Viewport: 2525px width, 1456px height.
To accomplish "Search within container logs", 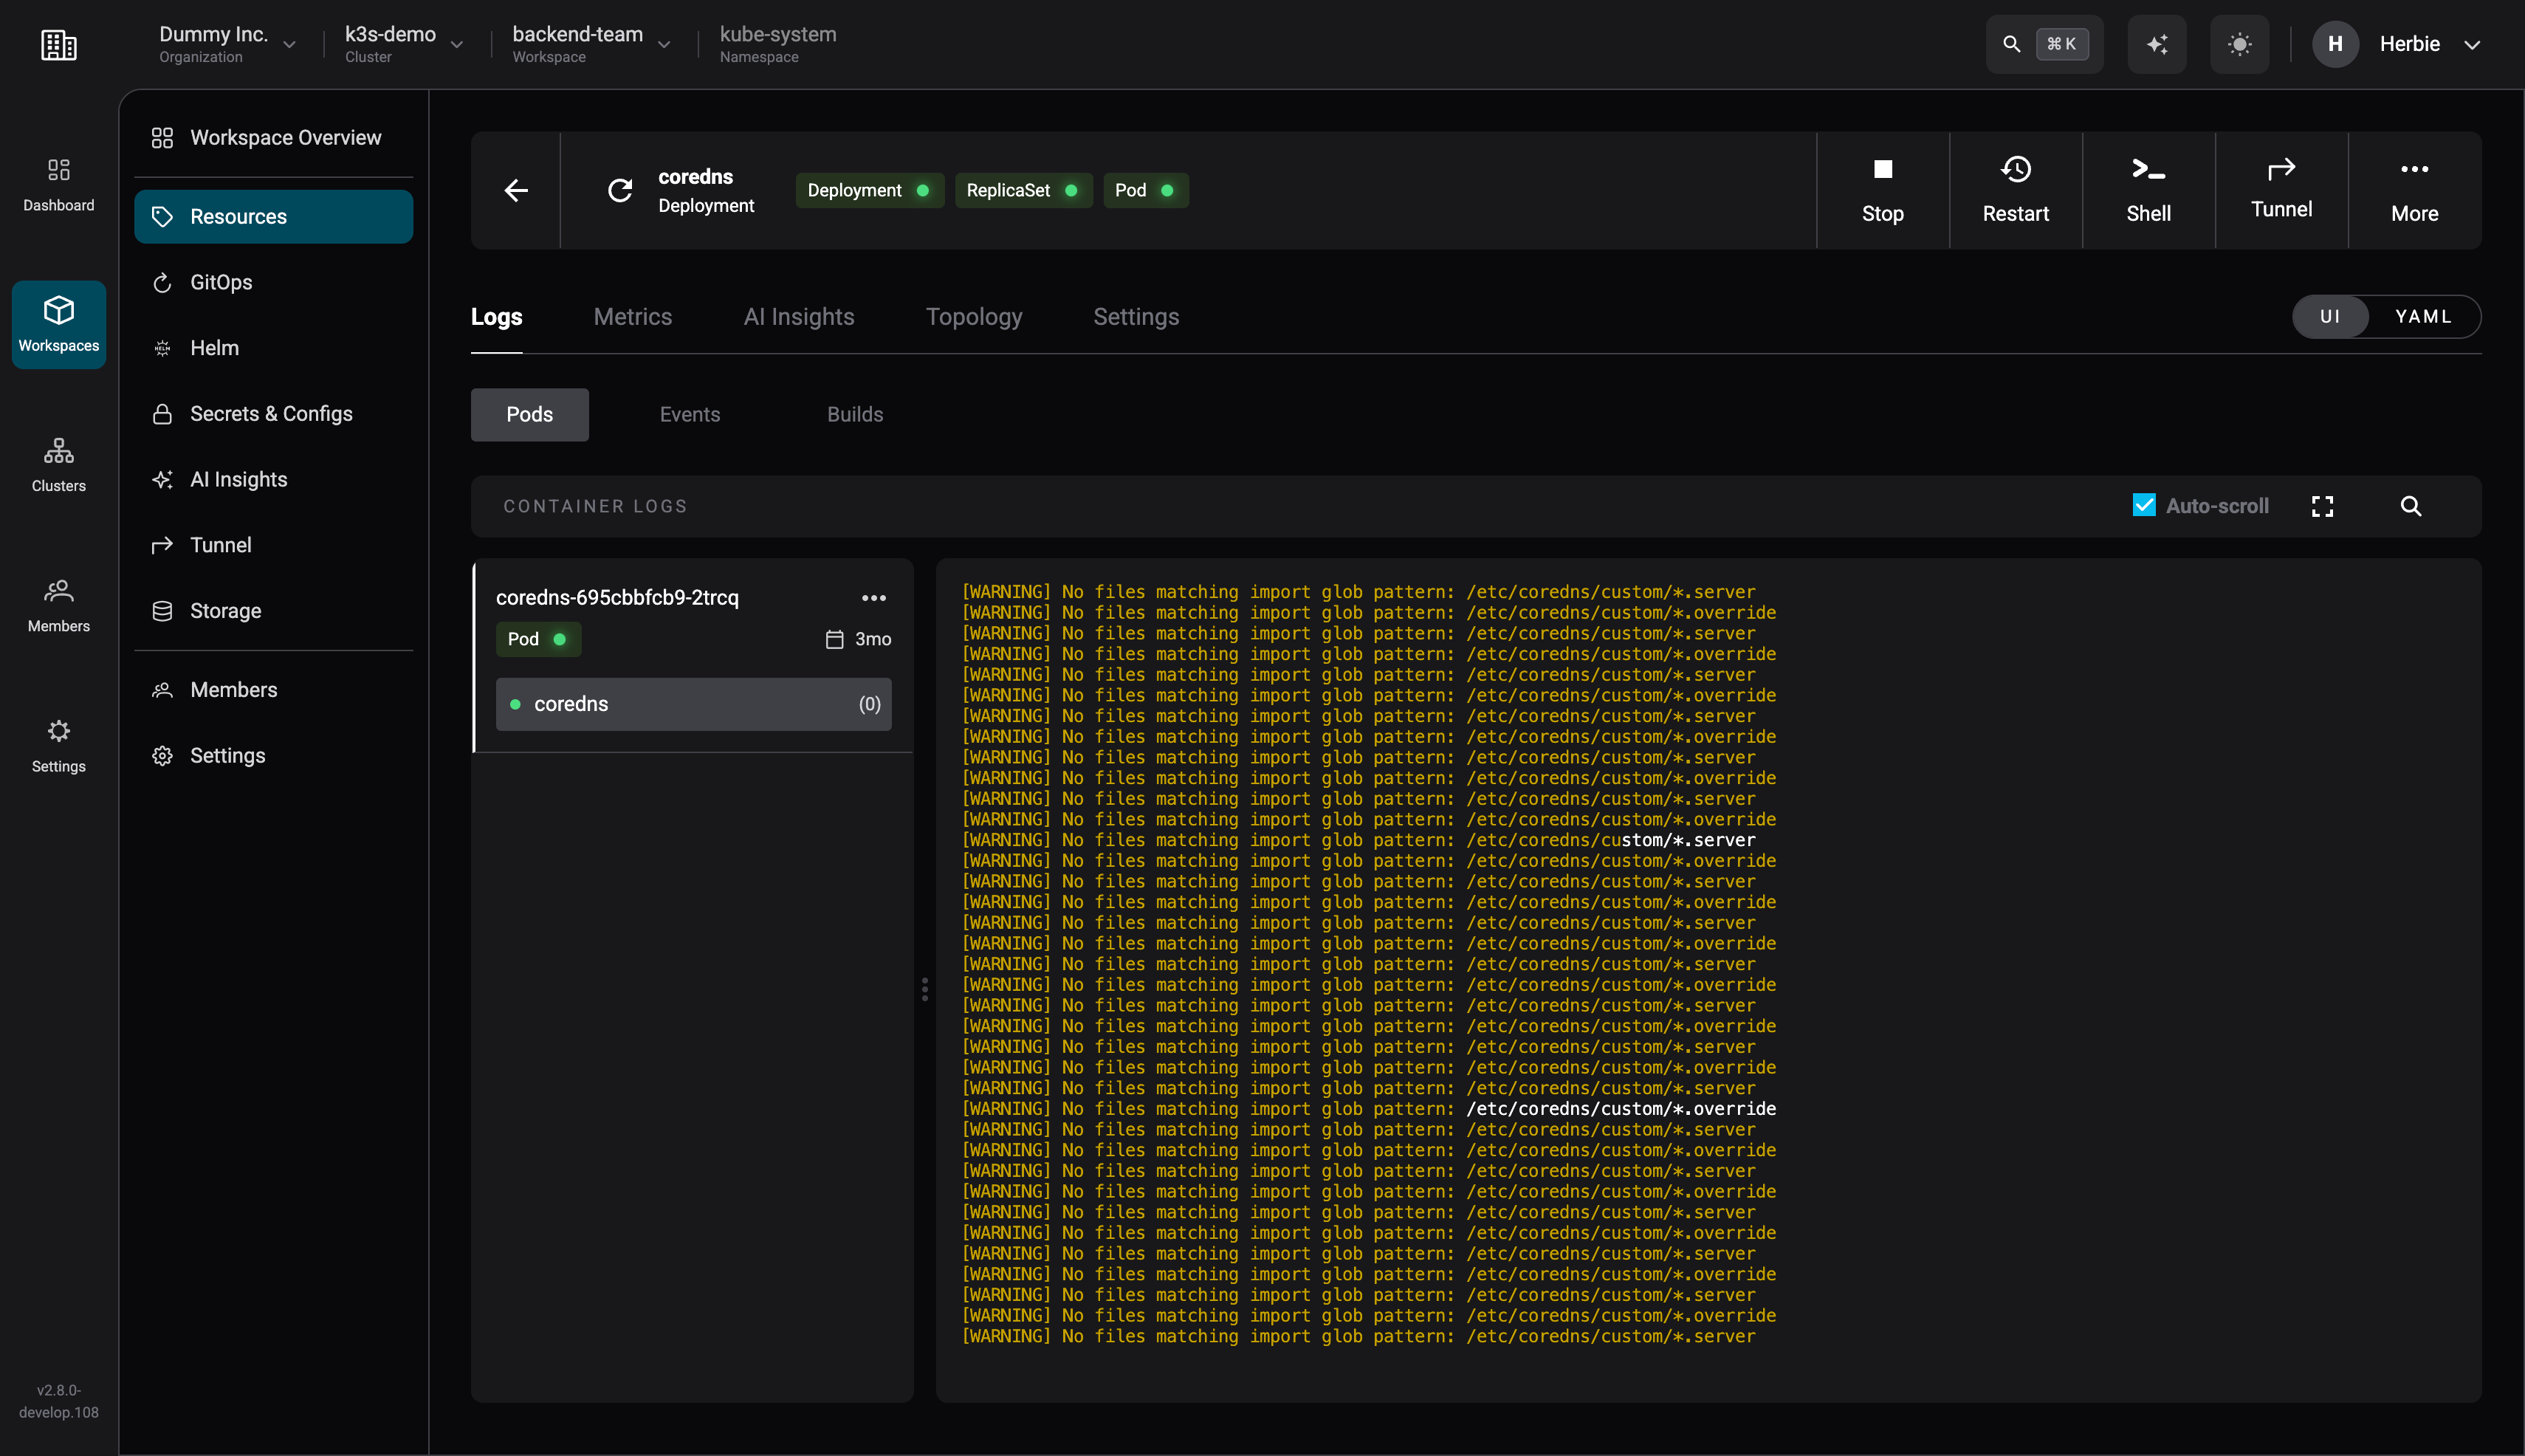I will pyautogui.click(x=2410, y=506).
